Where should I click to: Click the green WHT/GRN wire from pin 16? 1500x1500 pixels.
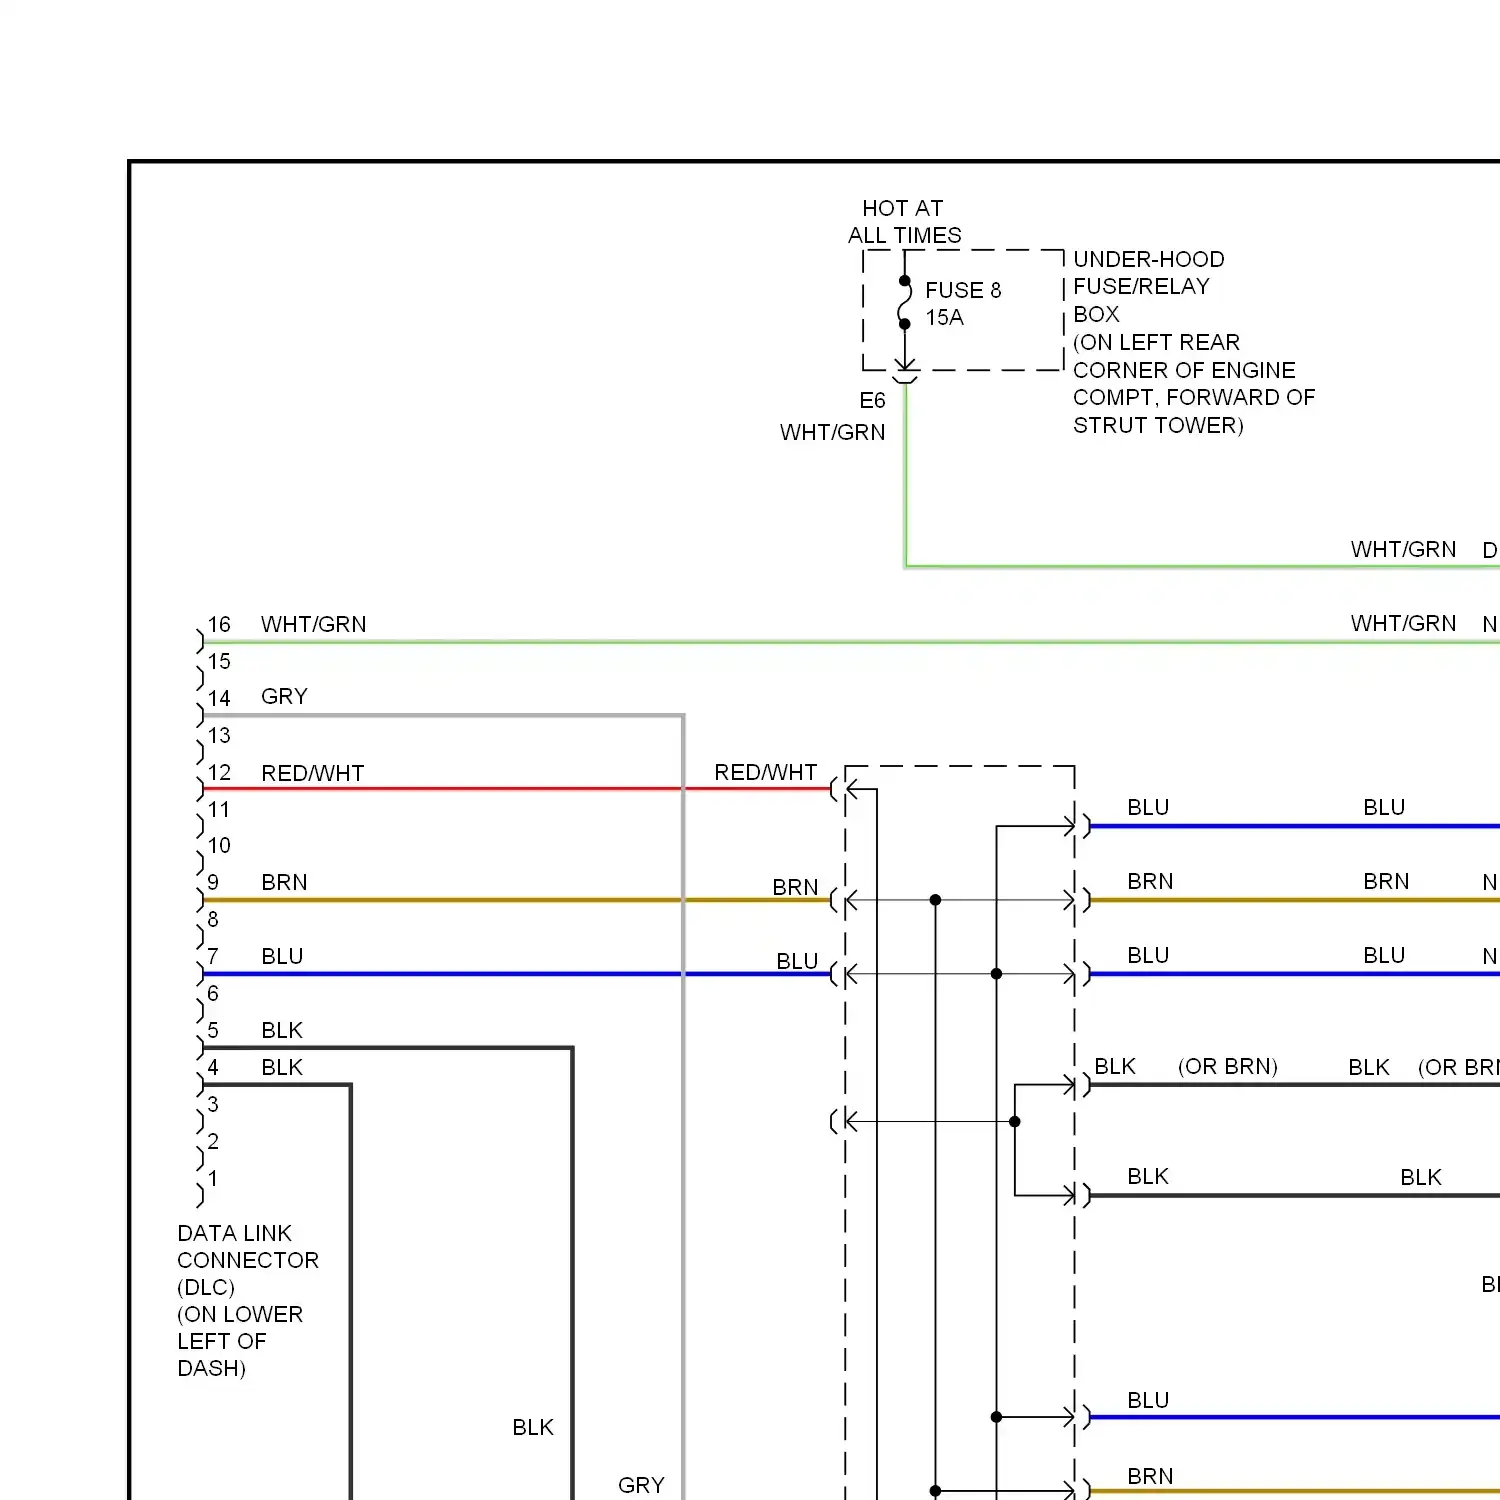click(x=850, y=642)
